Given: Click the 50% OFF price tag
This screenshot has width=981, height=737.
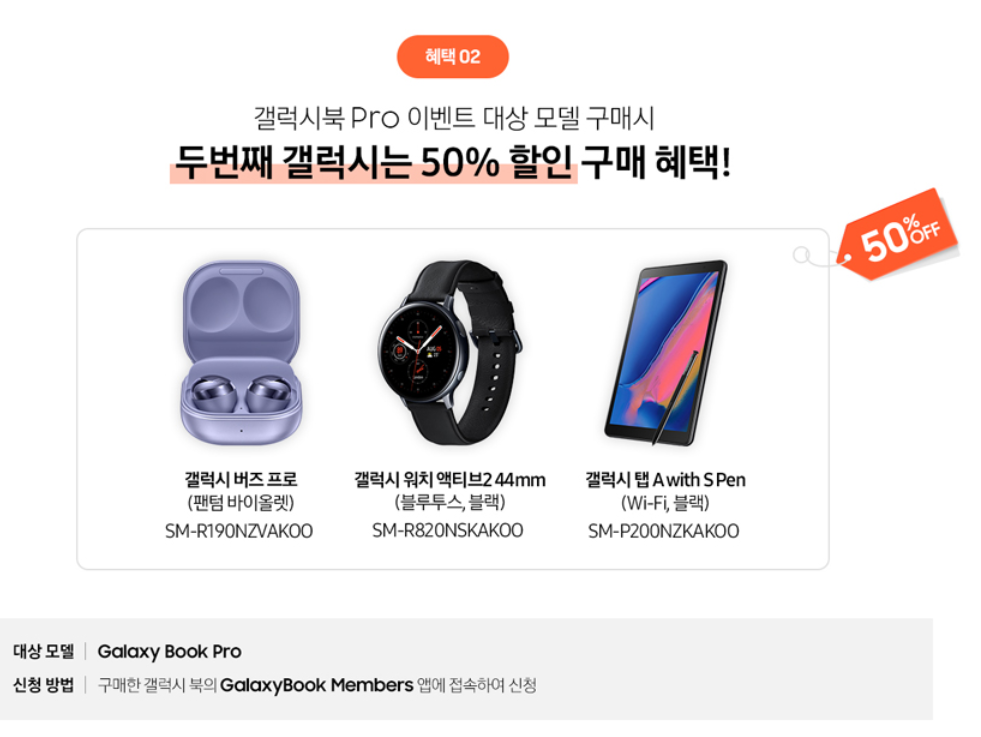Looking at the screenshot, I should pos(898,235).
